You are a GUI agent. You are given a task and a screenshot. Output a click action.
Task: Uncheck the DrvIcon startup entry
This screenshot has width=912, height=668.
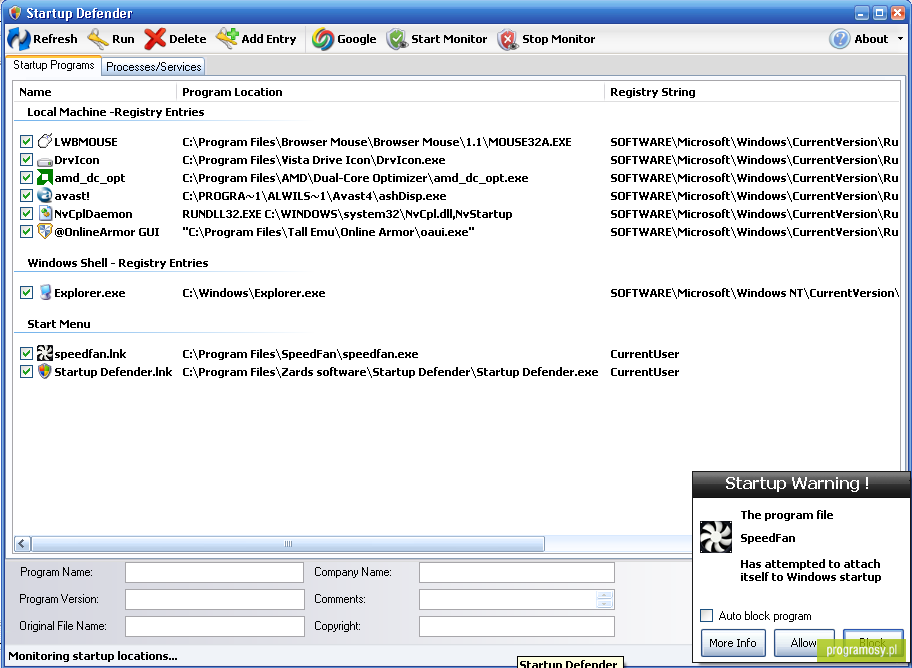[26, 159]
